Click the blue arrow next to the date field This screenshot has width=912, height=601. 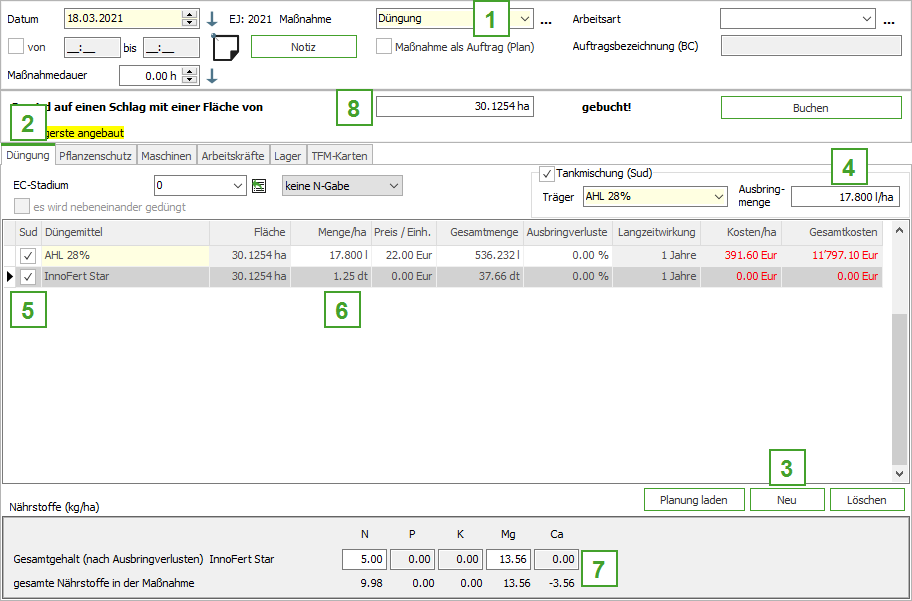click(211, 18)
